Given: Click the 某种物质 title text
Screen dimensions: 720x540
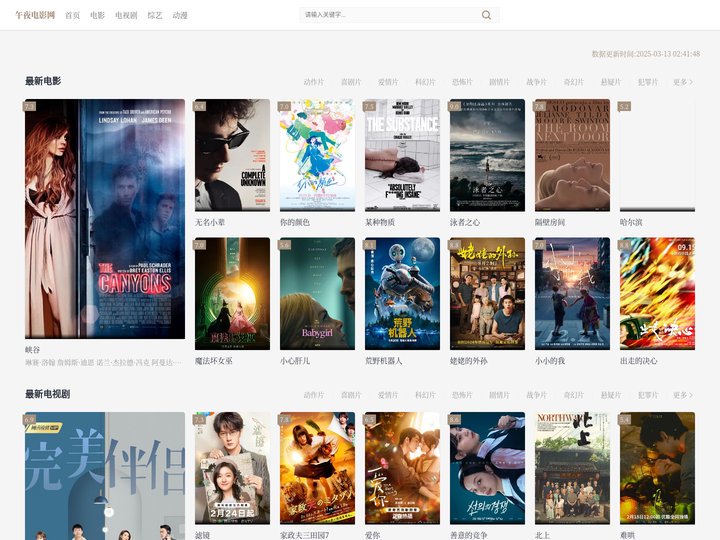Looking at the screenshot, I should coord(380,222).
